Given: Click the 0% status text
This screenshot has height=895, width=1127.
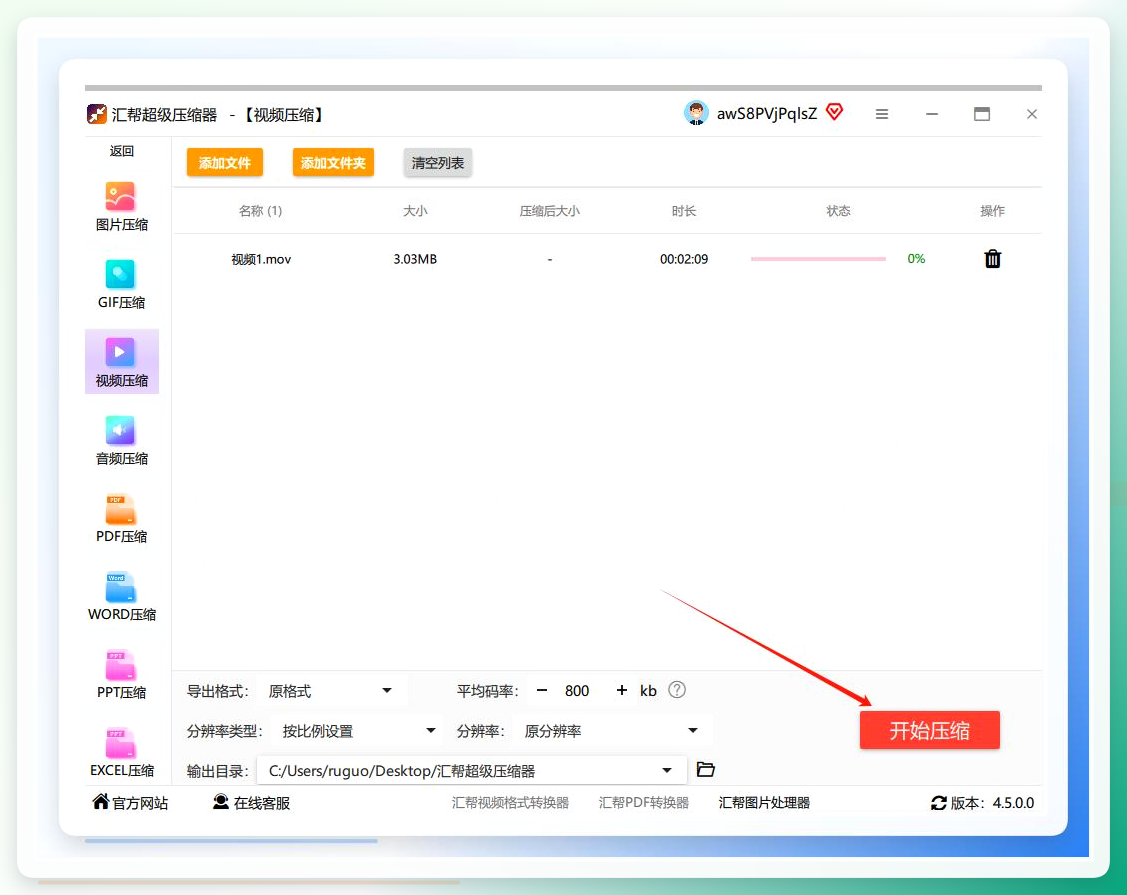Looking at the screenshot, I should tap(916, 259).
